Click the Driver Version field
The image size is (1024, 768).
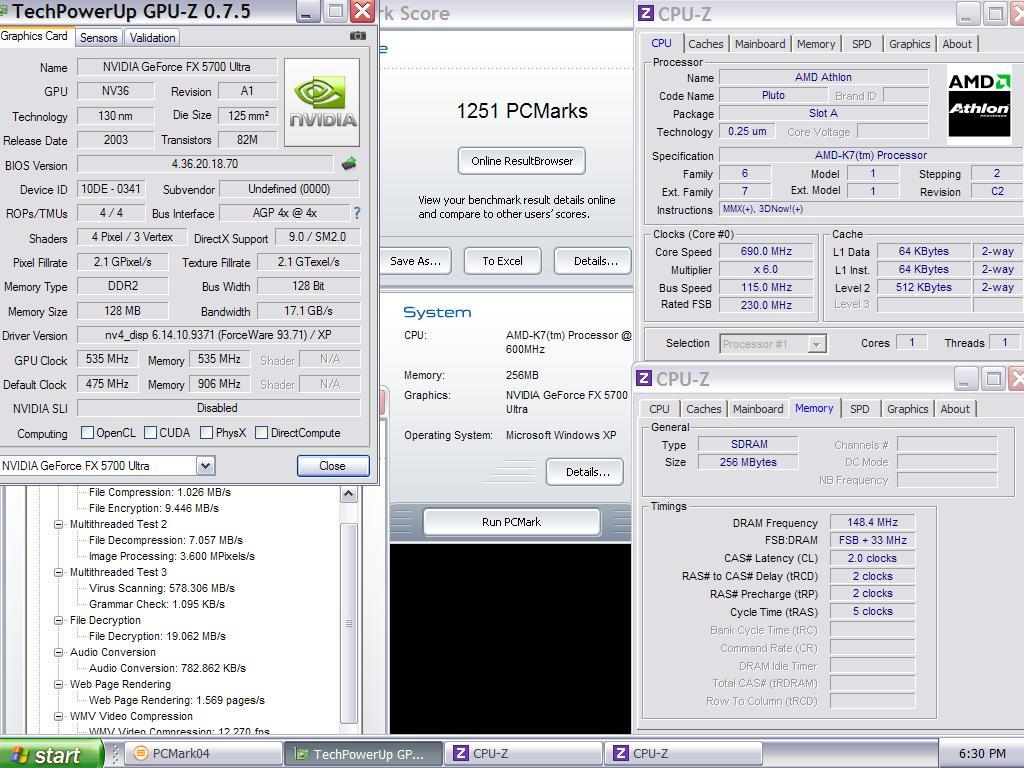[x=218, y=335]
